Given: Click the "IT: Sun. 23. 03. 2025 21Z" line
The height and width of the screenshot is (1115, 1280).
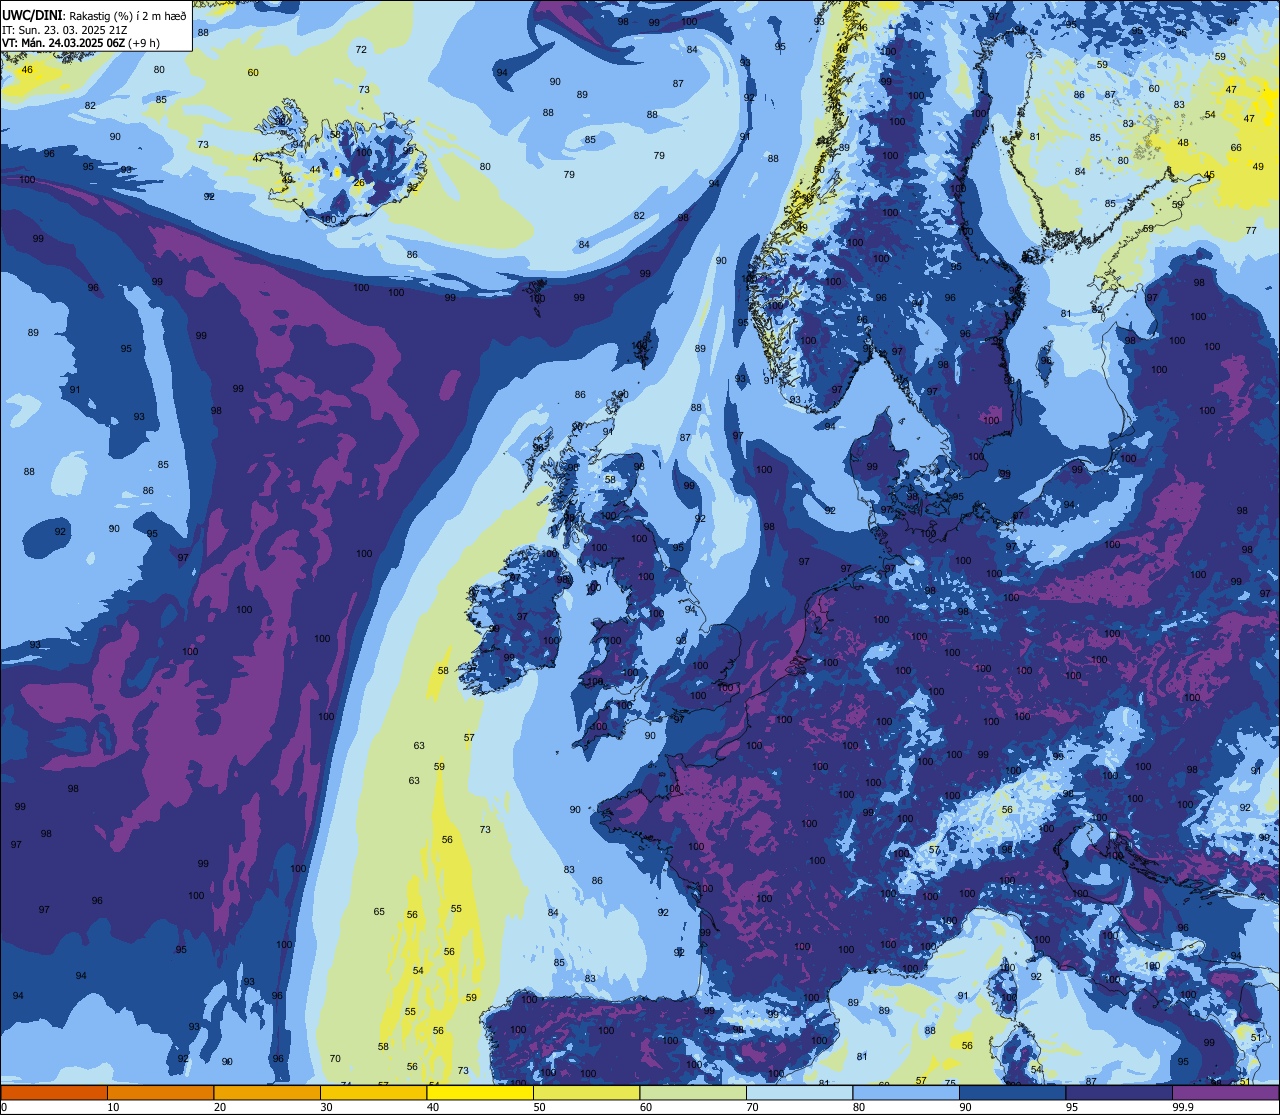Looking at the screenshot, I should (65, 30).
